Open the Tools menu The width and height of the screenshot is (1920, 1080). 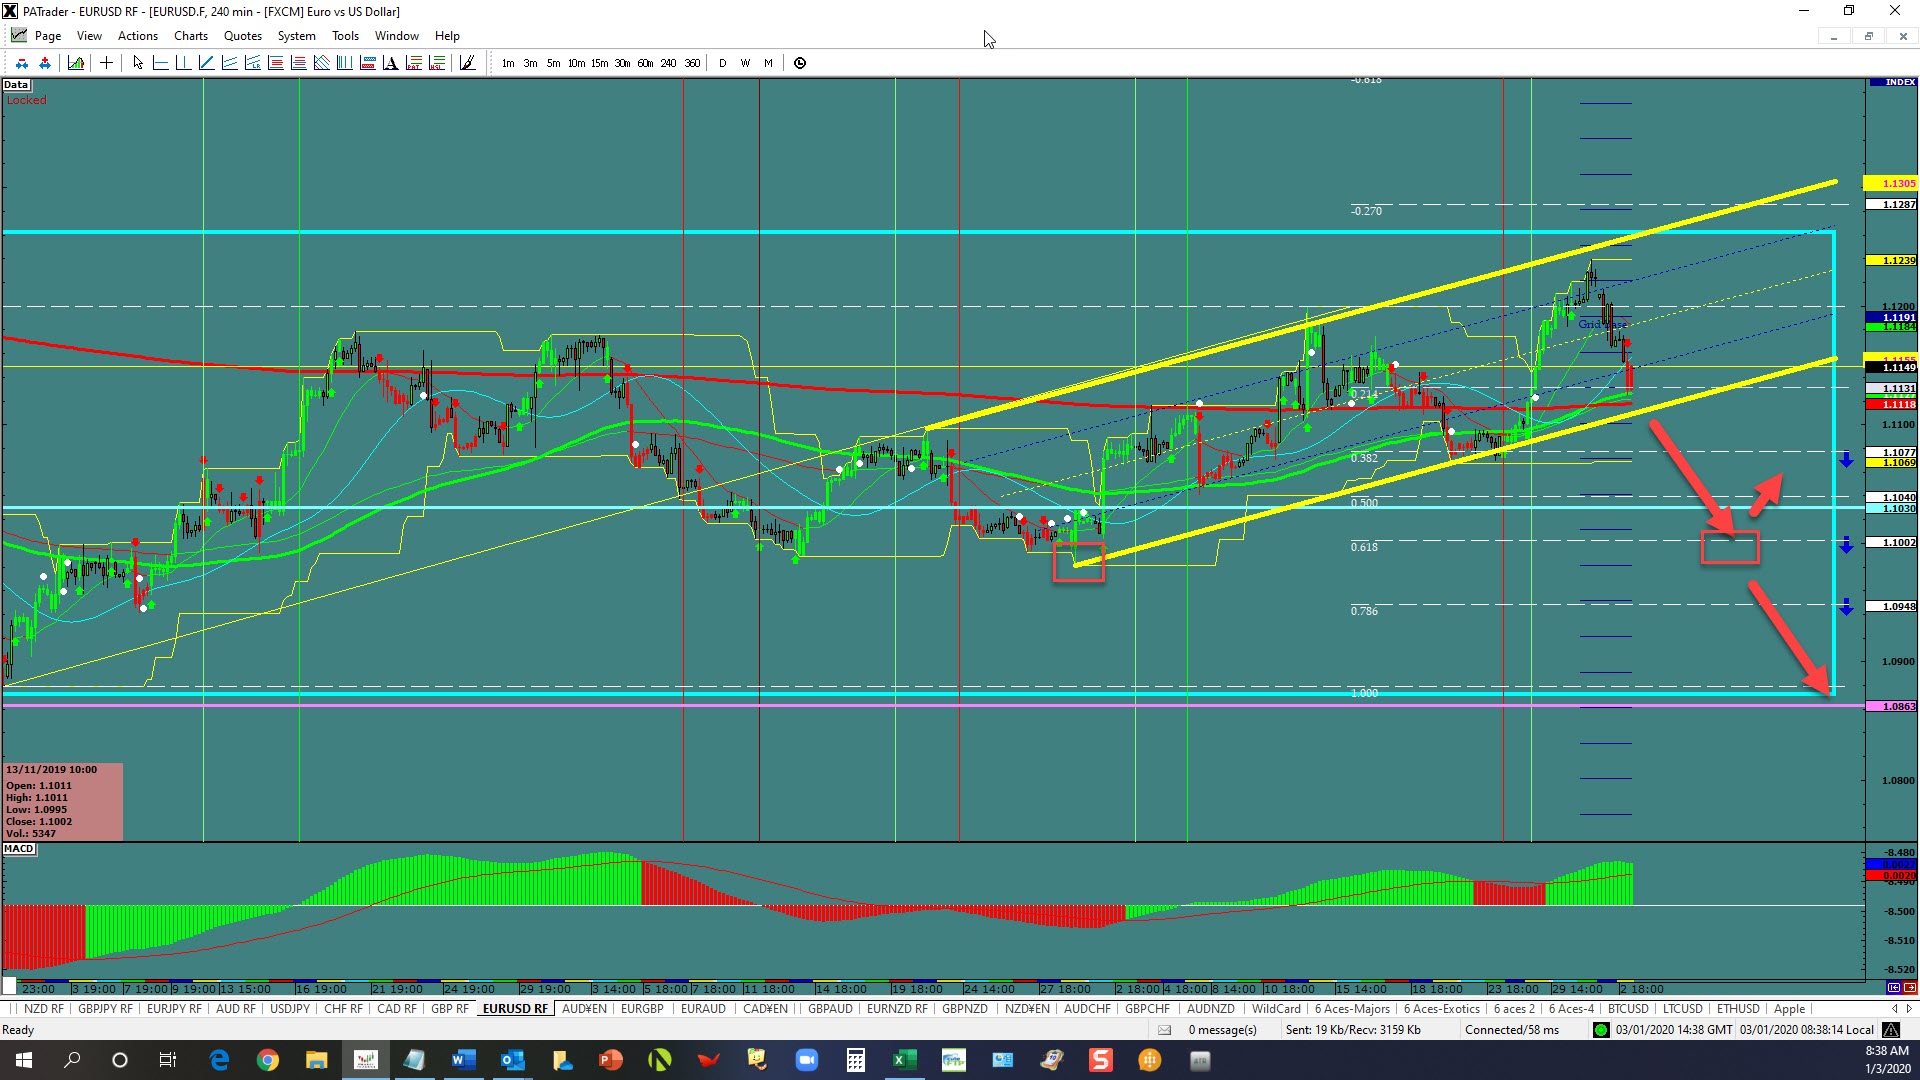point(345,36)
